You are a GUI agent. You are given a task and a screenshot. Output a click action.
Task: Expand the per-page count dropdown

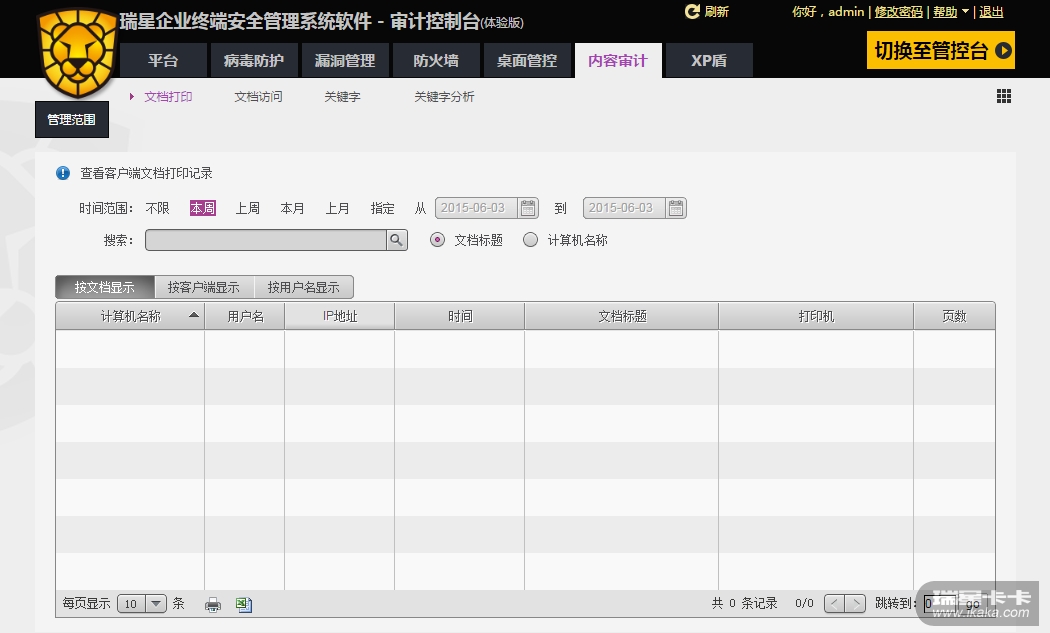[156, 604]
